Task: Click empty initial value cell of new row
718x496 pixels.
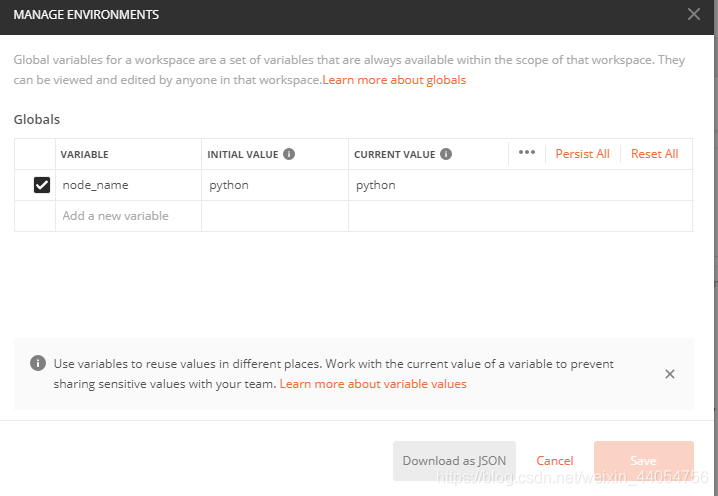Action: [x=275, y=216]
